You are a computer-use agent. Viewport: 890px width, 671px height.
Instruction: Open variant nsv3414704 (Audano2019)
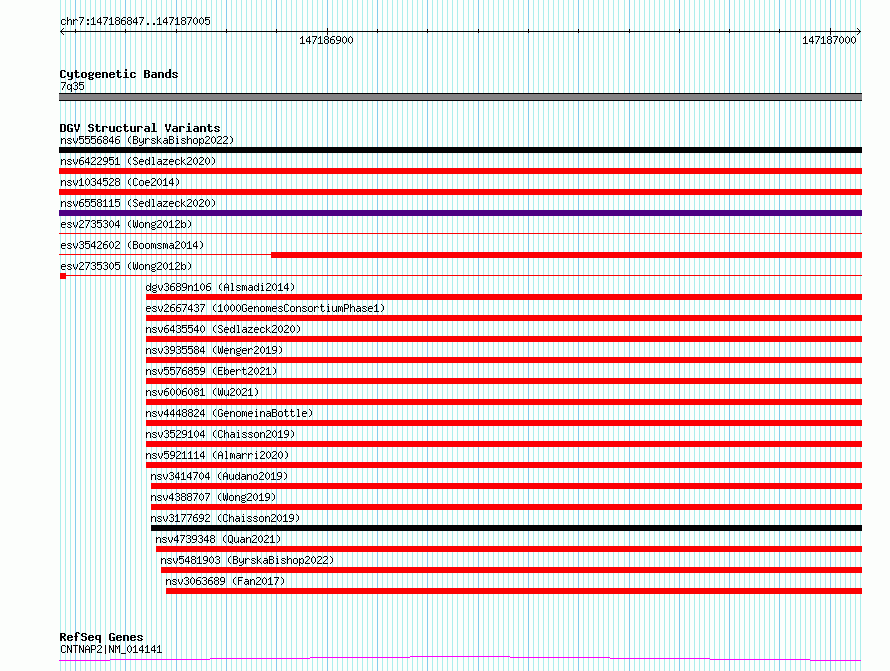coord(219,476)
